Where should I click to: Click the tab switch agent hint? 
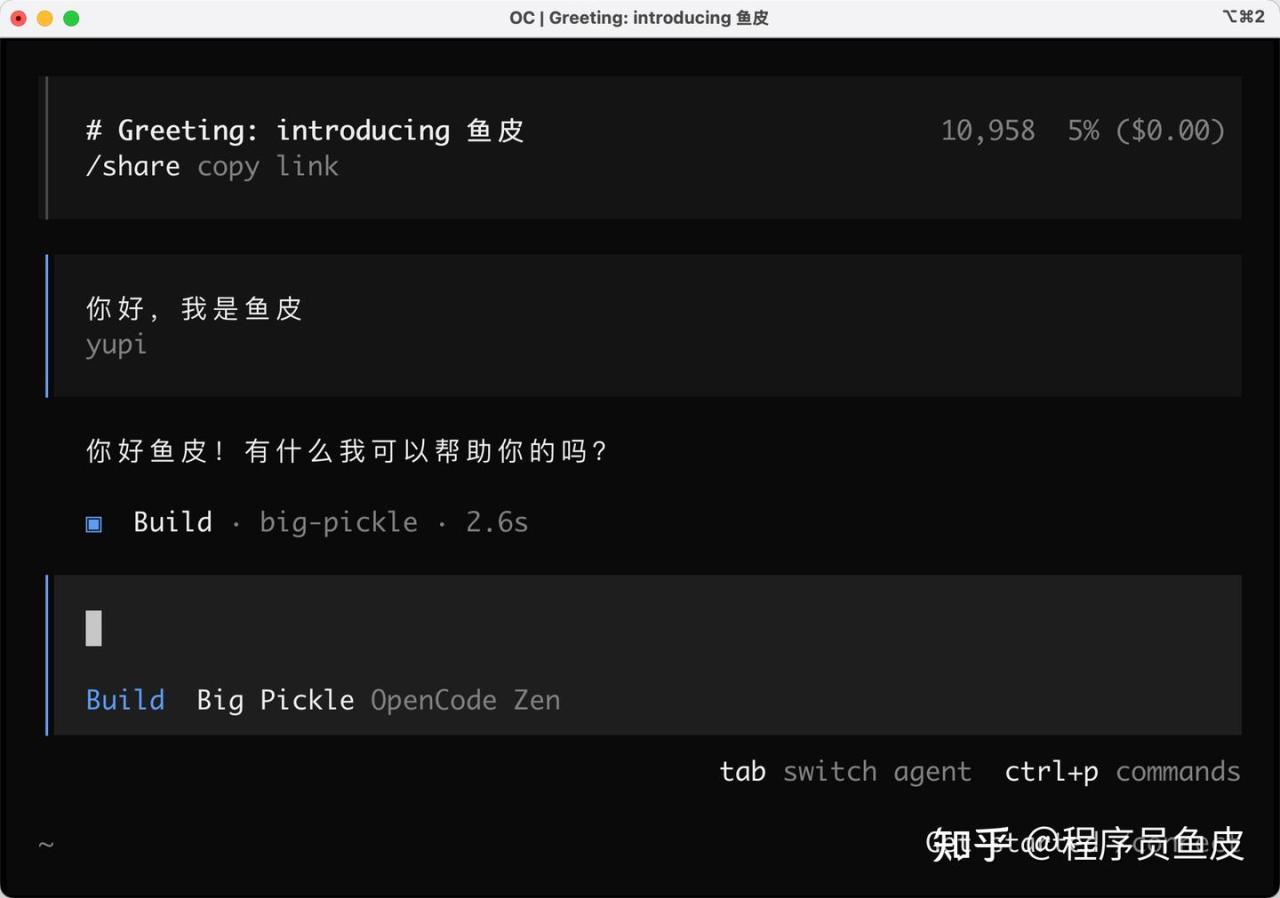(x=845, y=772)
